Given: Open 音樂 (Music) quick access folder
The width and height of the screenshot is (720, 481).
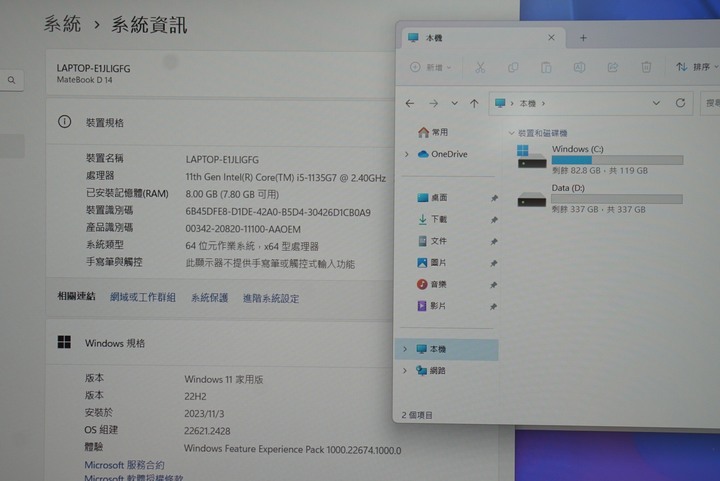Looking at the screenshot, I should pos(433,285).
